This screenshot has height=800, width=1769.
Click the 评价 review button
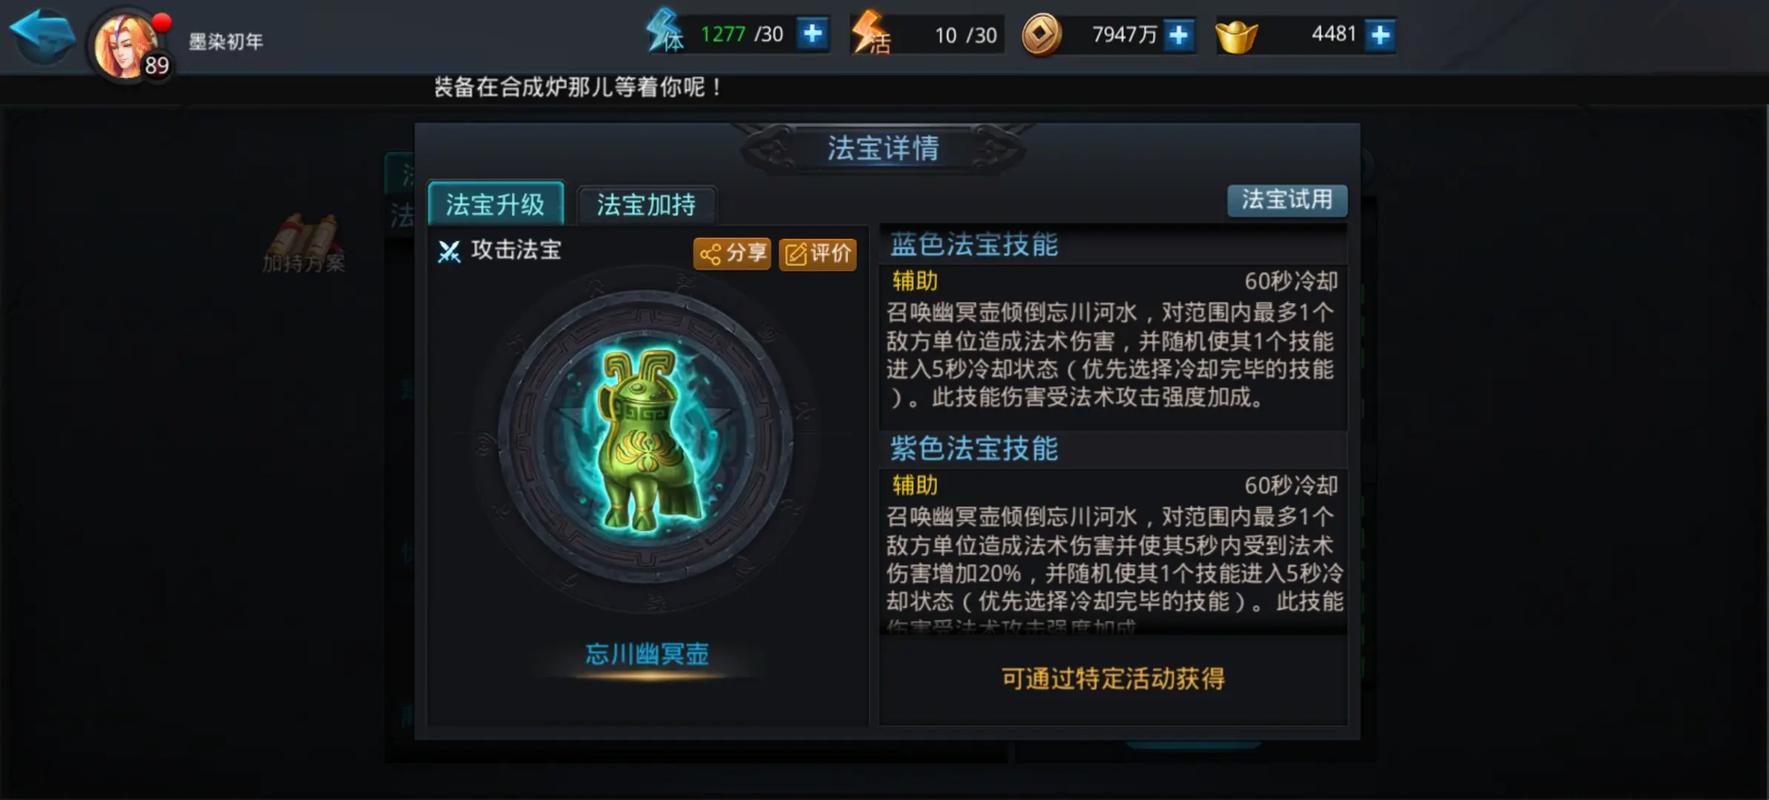pyautogui.click(x=818, y=253)
